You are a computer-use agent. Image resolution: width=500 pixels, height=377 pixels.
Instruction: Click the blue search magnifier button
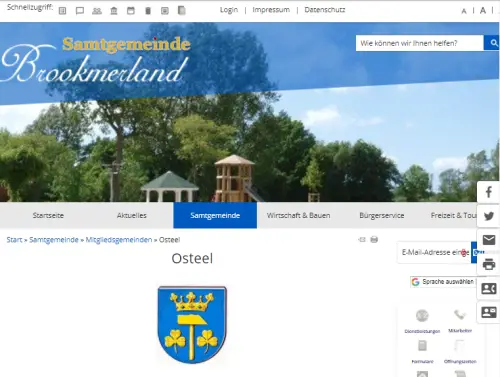492,43
